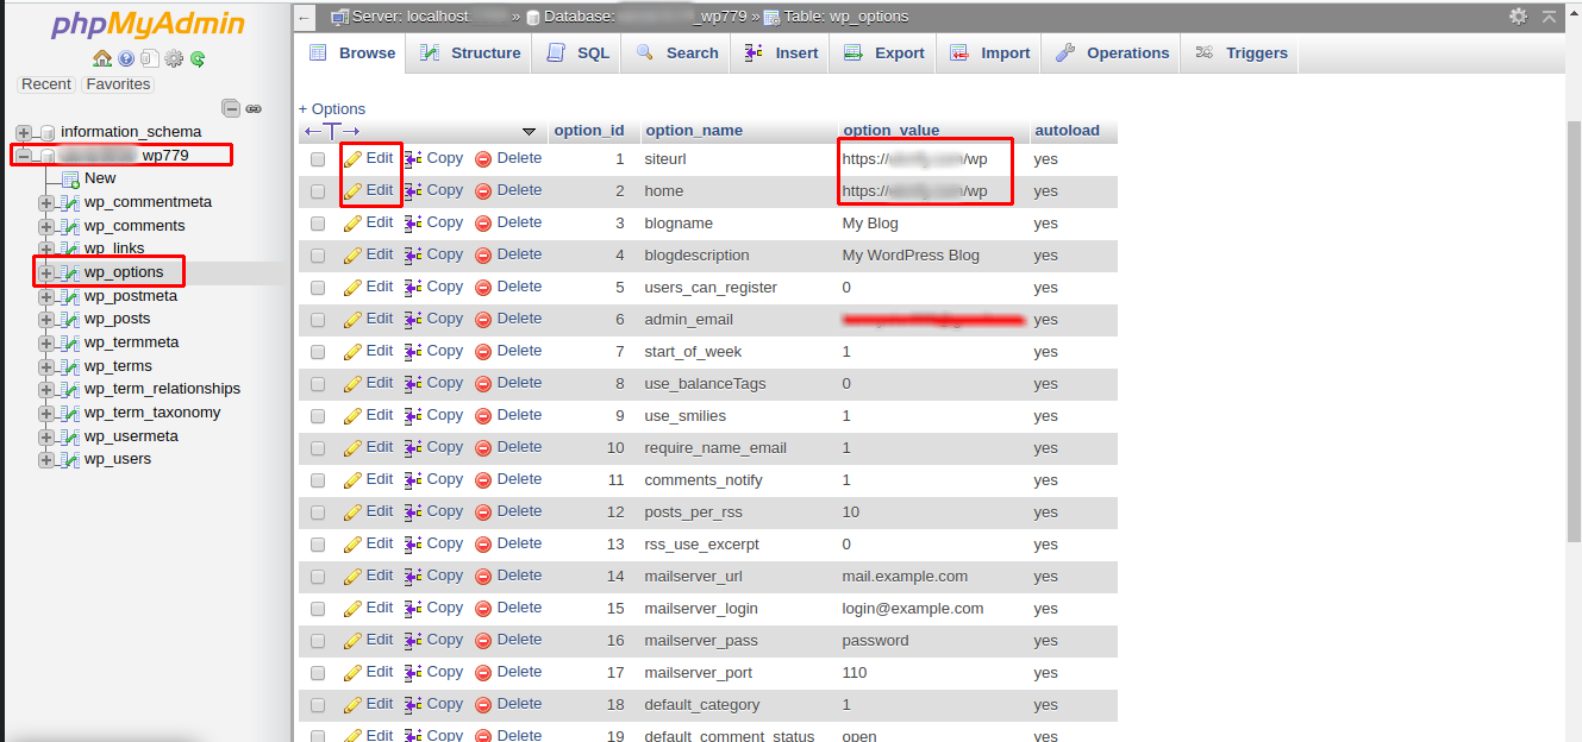Tick checkbox for blogname row
1582x742 pixels.
[318, 223]
